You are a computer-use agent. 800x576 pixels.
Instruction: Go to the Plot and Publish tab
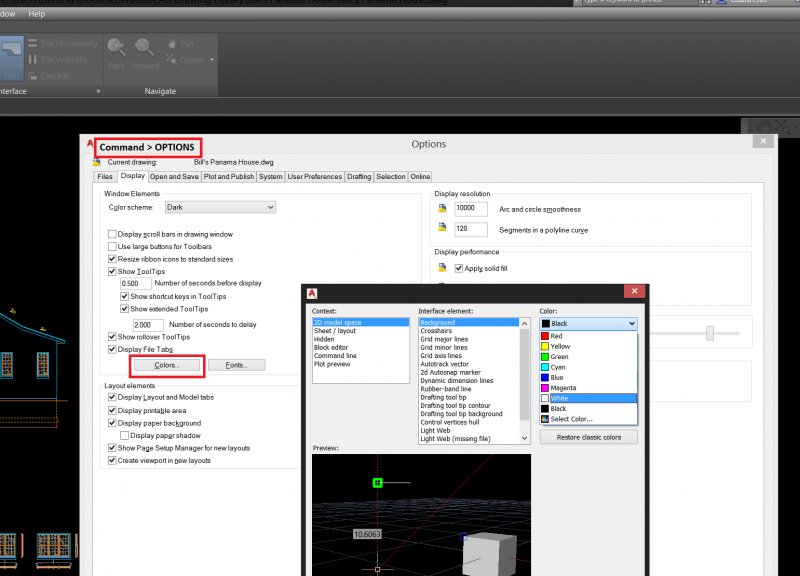point(229,177)
